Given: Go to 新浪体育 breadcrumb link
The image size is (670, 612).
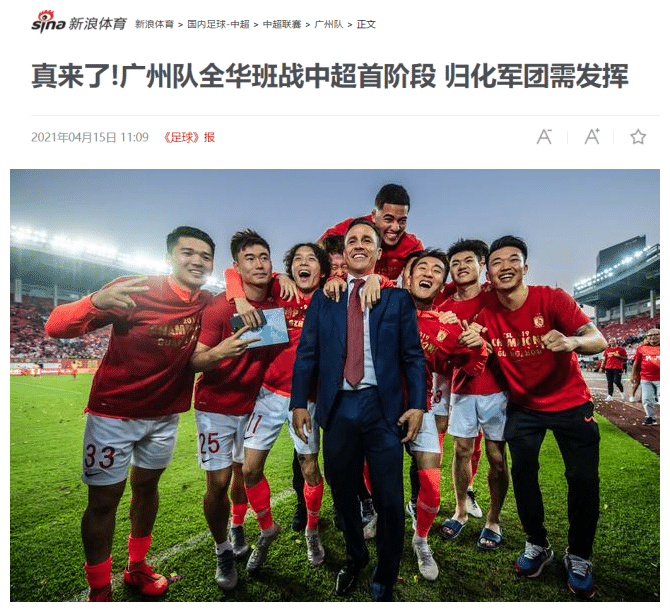Looking at the screenshot, I should click(x=154, y=24).
